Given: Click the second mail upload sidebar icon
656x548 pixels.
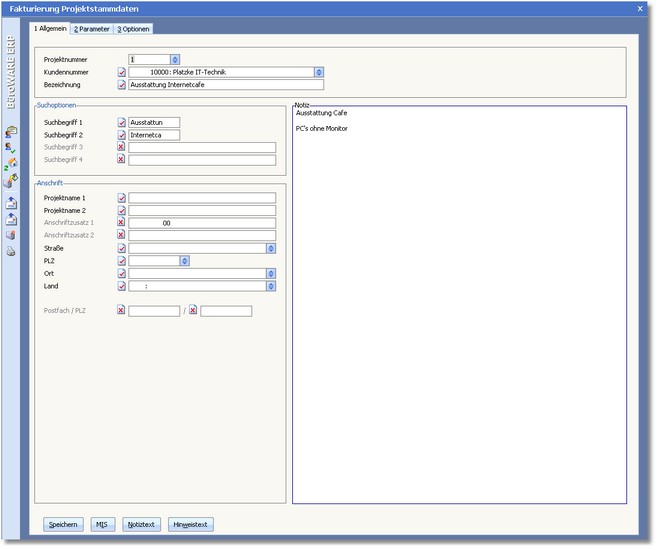Looking at the screenshot, I should (11, 218).
